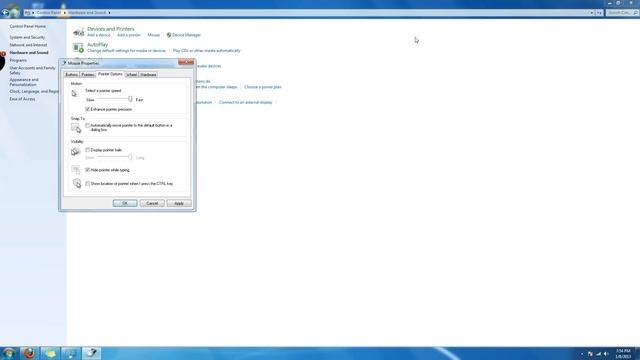Open the address bar history dropdown
640x360 pixels.
591,13
